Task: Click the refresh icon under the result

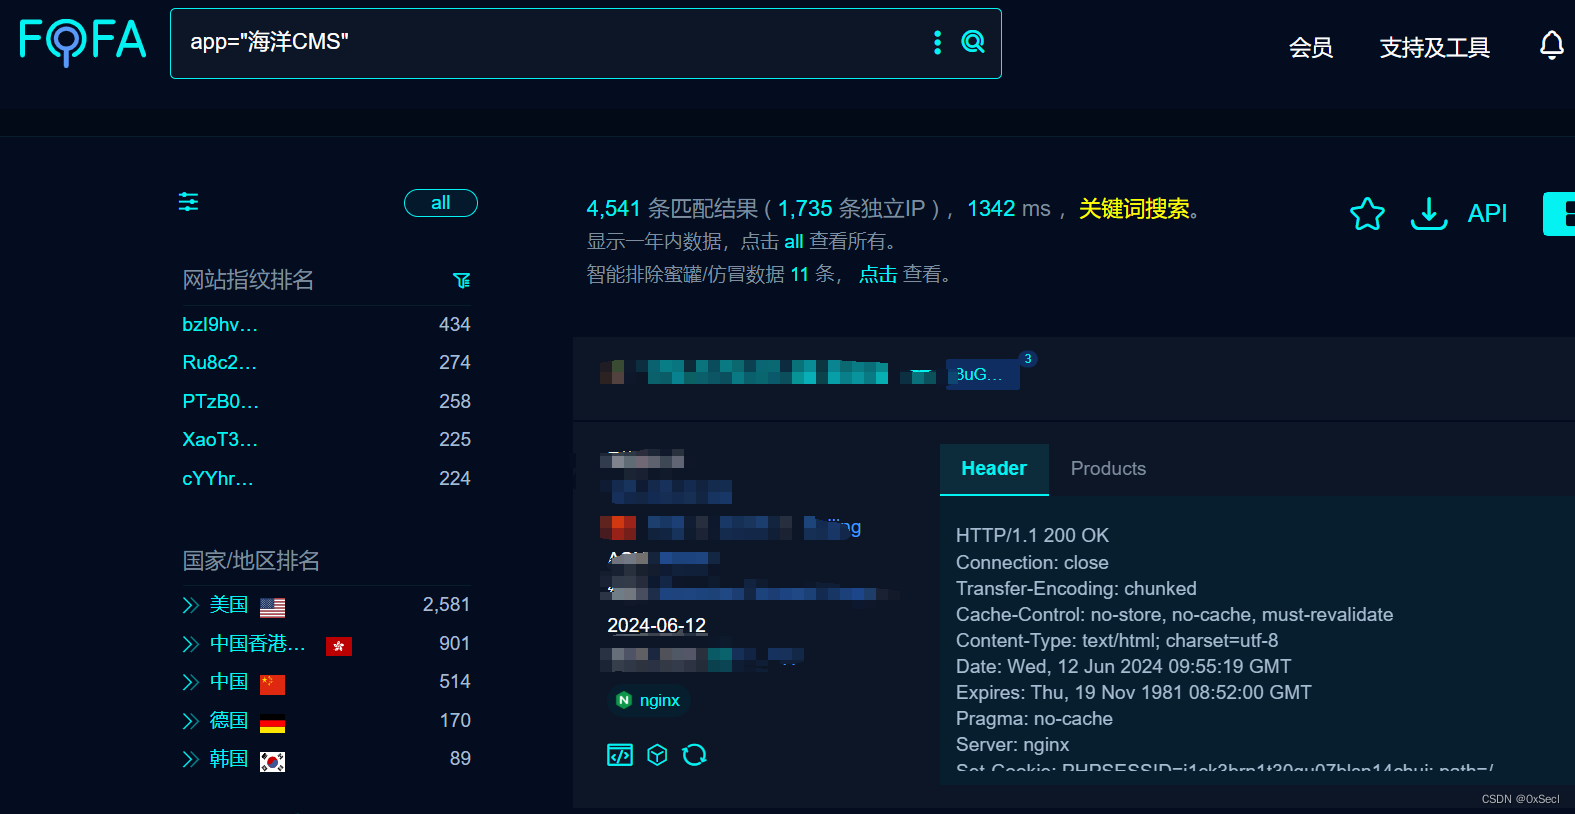Action: pos(694,754)
